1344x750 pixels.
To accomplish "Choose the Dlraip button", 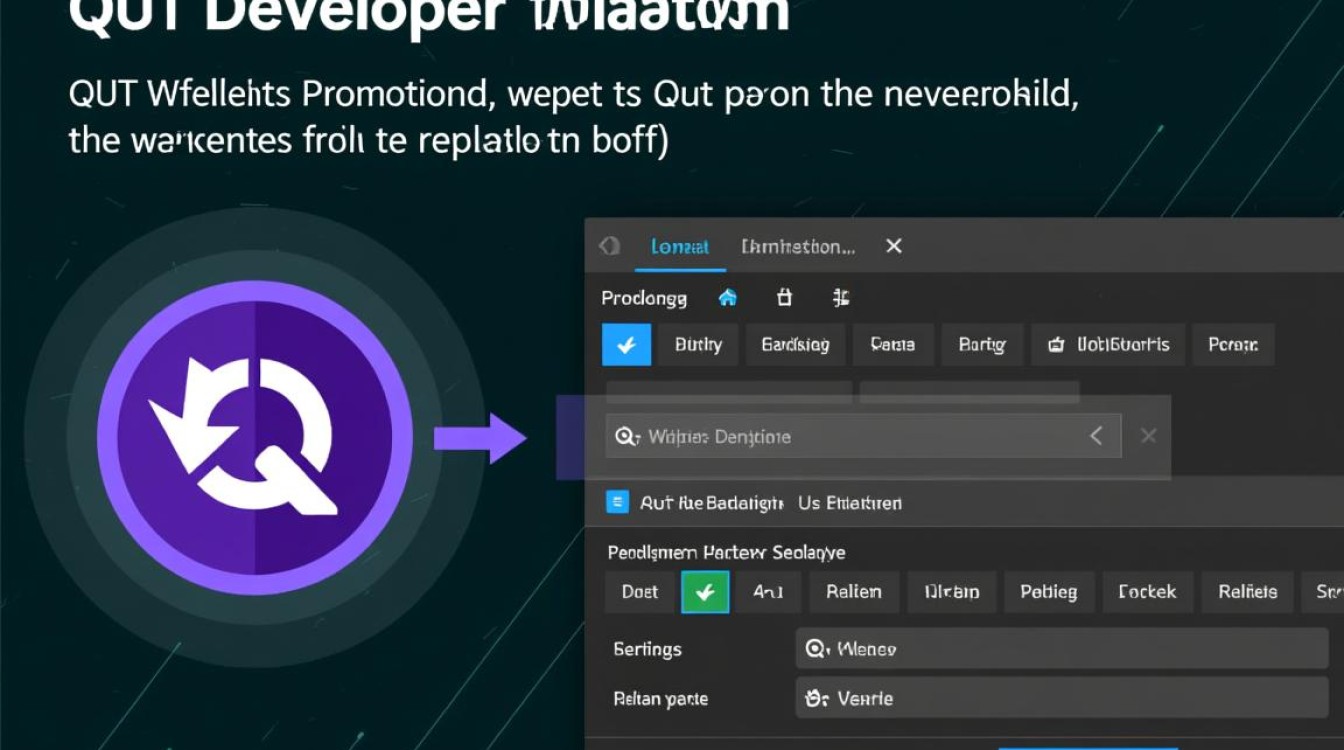I will [951, 592].
